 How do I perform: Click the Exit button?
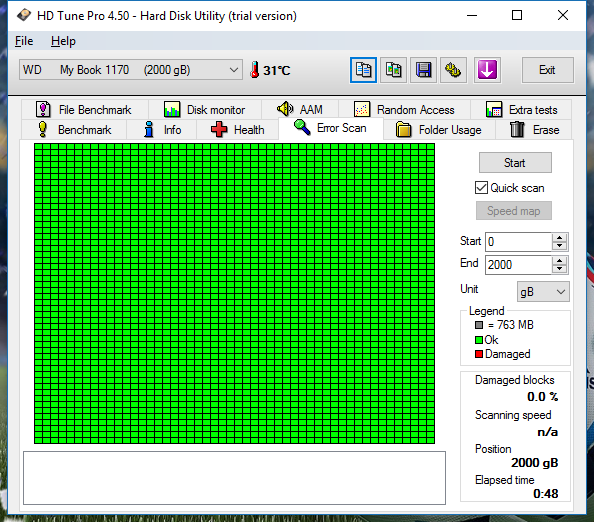tap(547, 70)
